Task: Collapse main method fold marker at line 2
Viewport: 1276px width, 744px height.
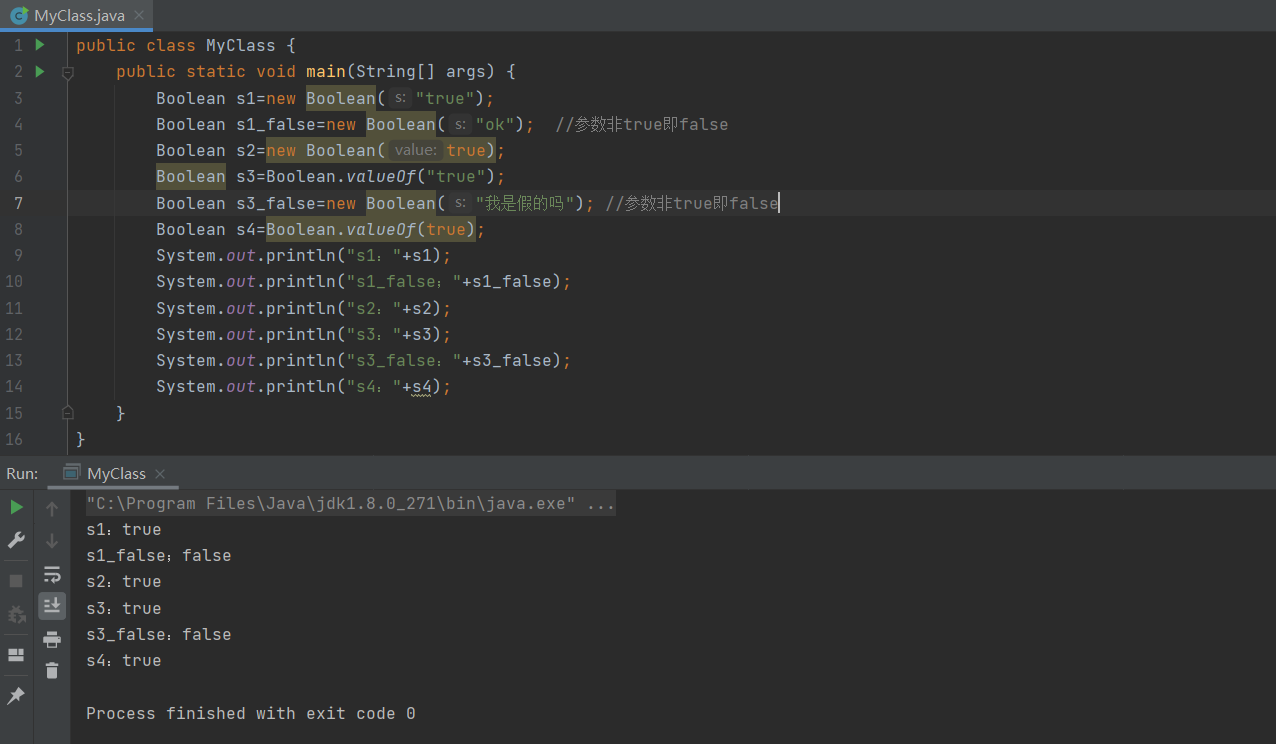Action: click(x=68, y=72)
